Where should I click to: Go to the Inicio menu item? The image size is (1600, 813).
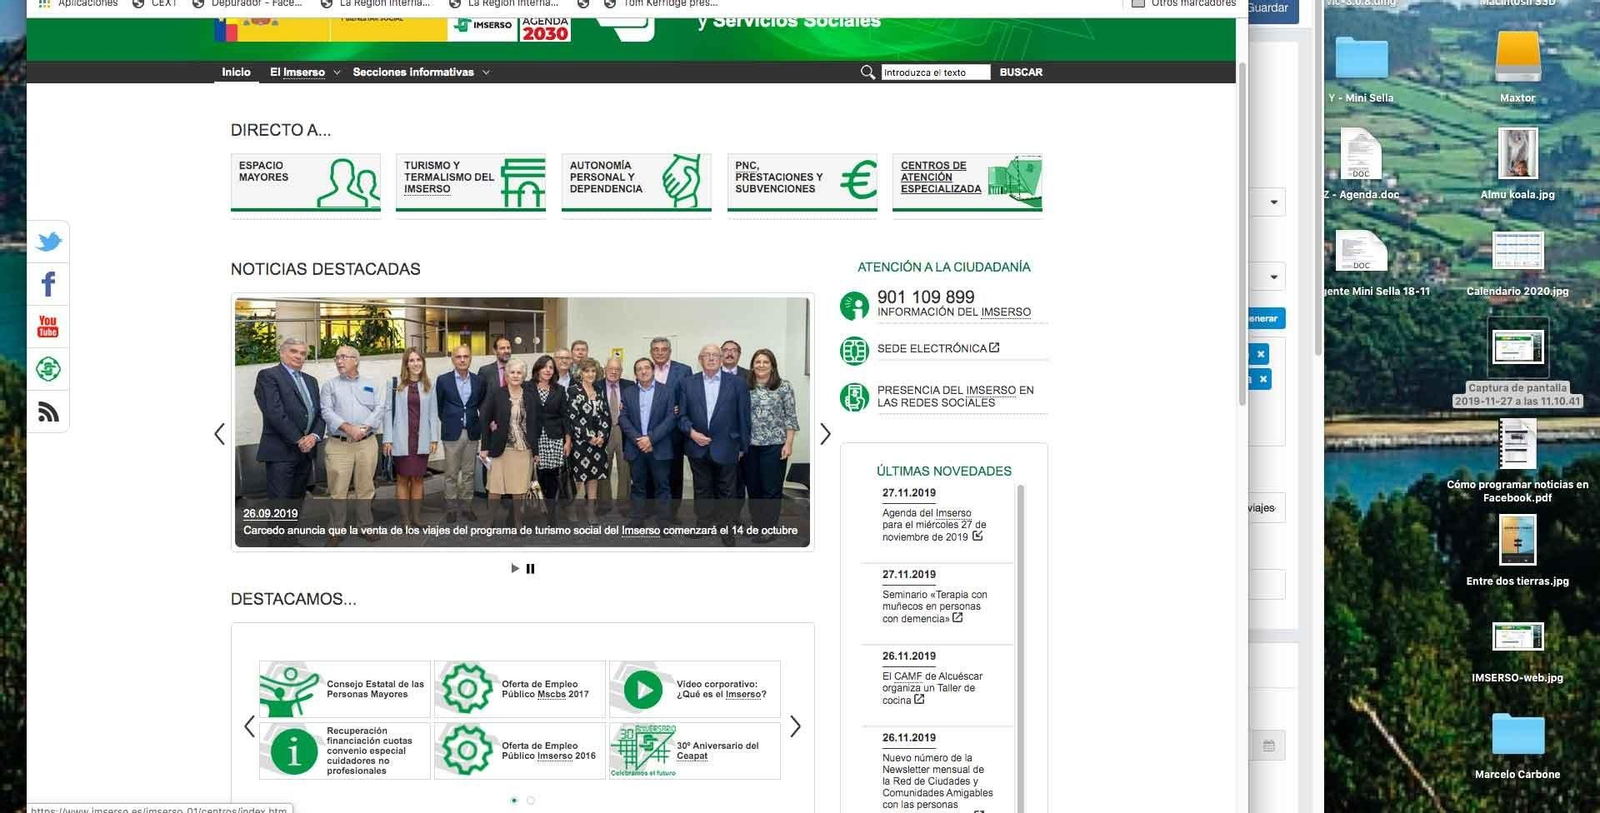click(x=236, y=72)
